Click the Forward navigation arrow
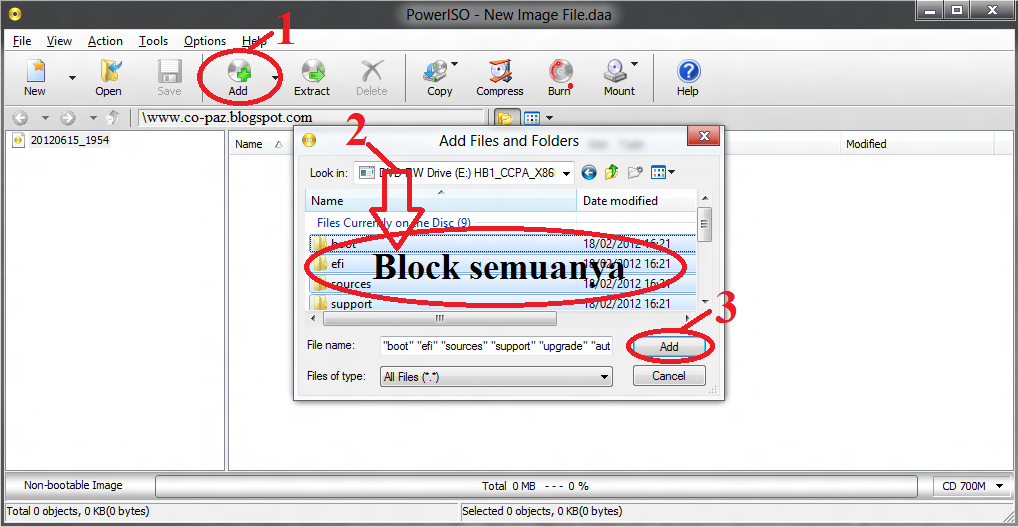The width and height of the screenshot is (1018, 527). point(68,118)
